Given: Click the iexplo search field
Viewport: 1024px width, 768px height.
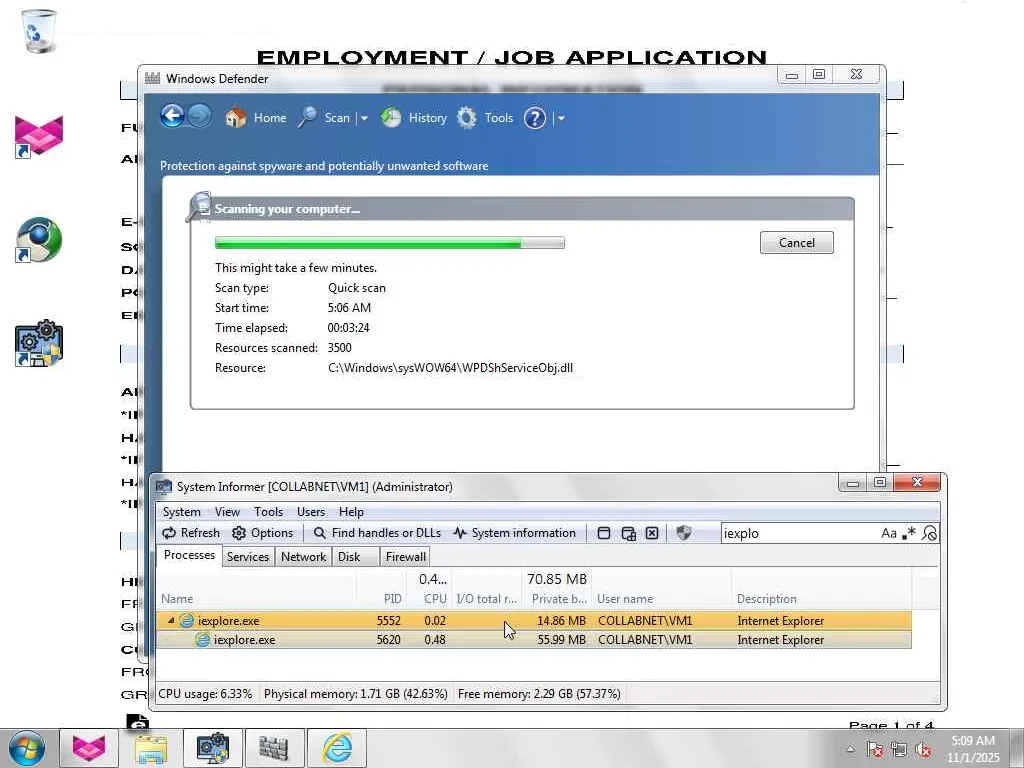Looking at the screenshot, I should [799, 534].
